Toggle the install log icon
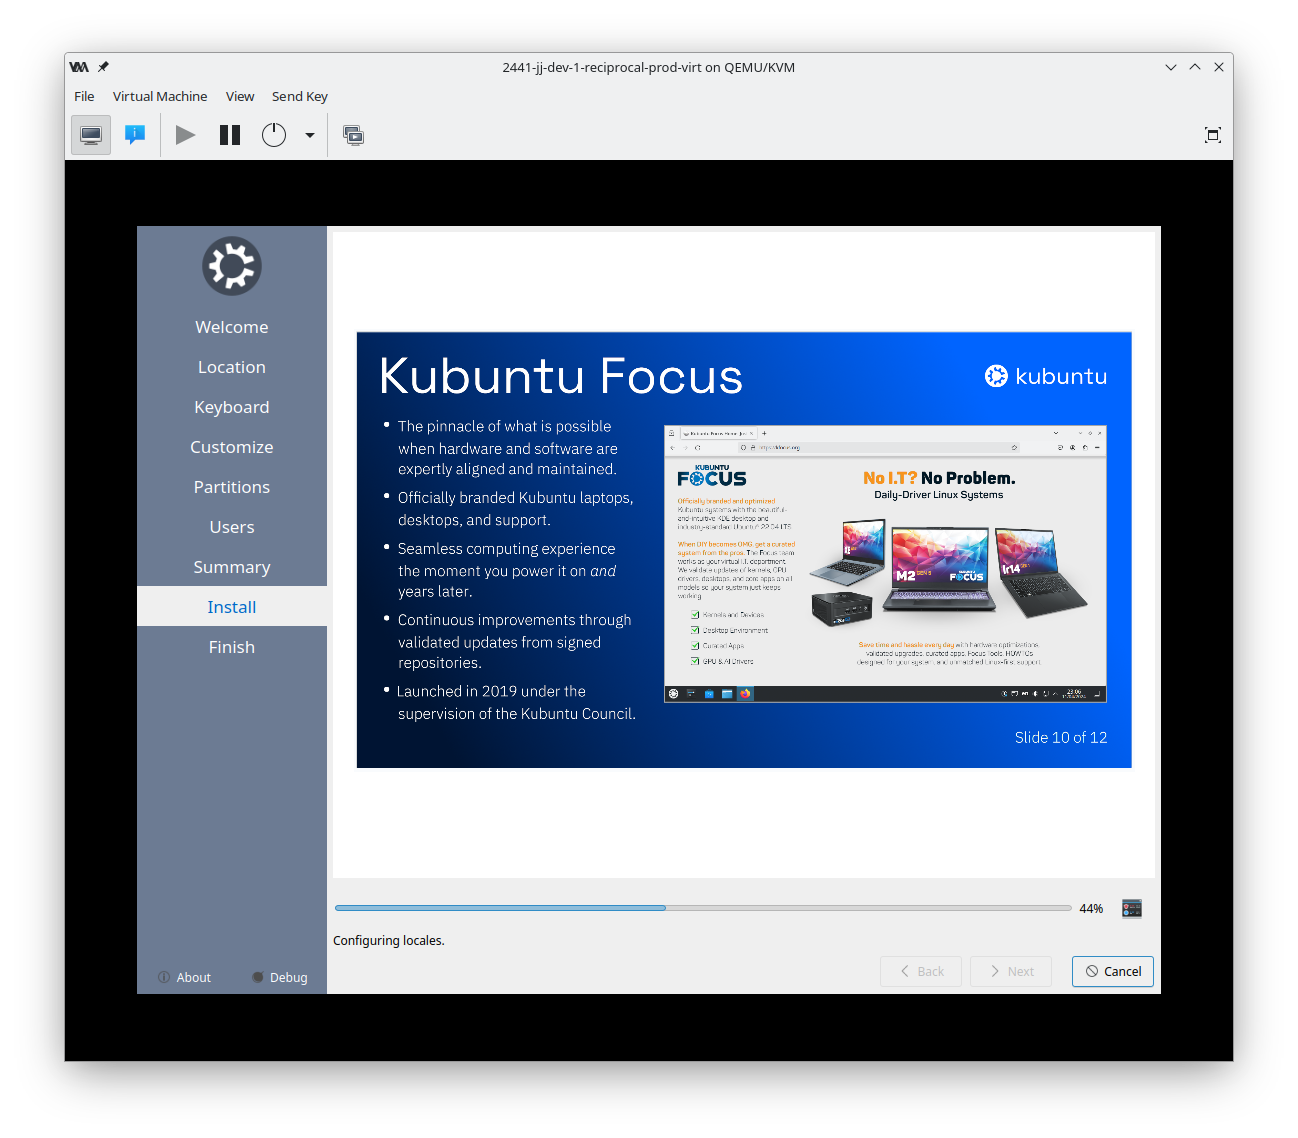This screenshot has height=1138, width=1298. 1132,908
